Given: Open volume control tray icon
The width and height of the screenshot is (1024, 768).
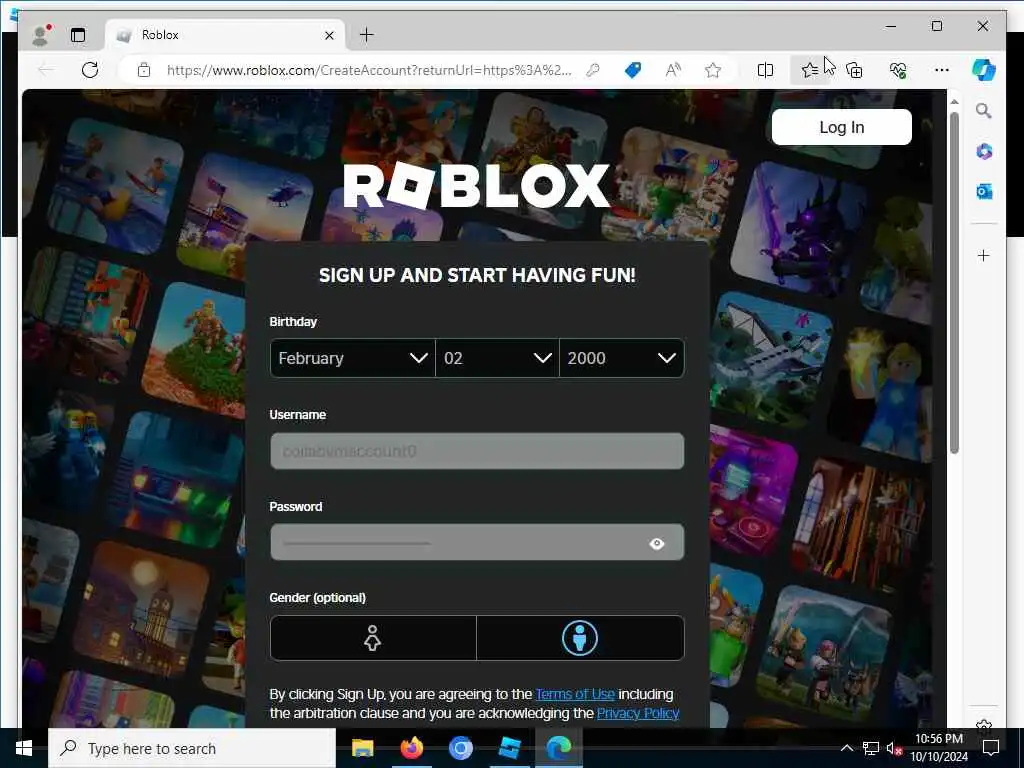Looking at the screenshot, I should 894,748.
